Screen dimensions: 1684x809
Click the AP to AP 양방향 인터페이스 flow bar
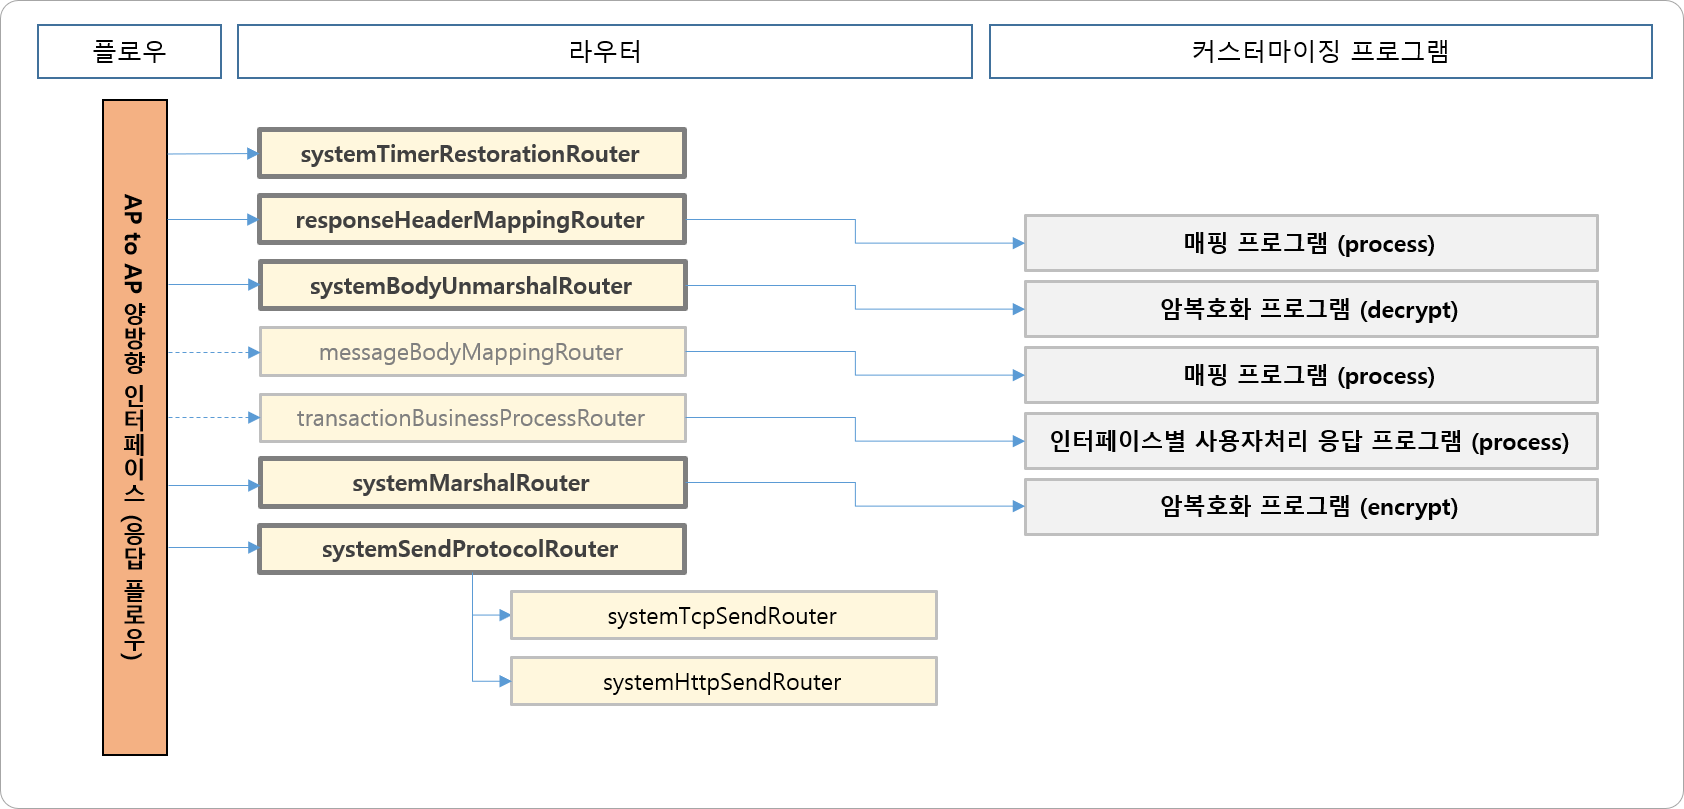tap(135, 427)
